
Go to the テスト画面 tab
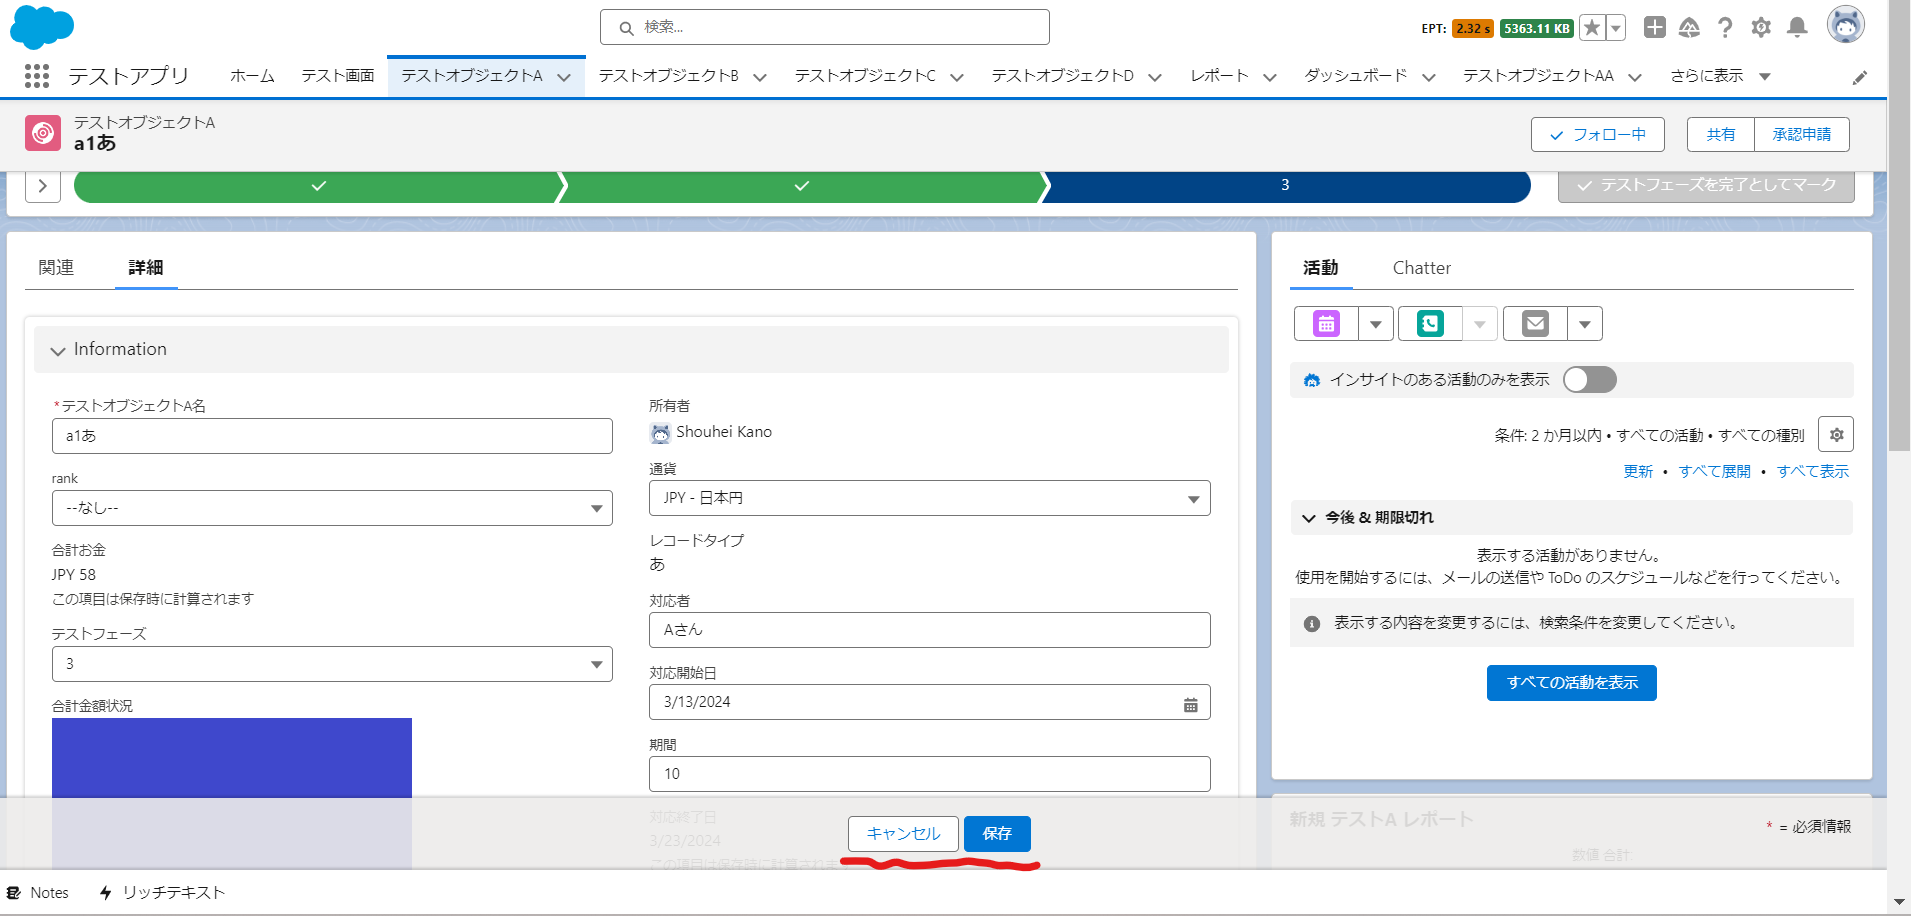click(338, 76)
